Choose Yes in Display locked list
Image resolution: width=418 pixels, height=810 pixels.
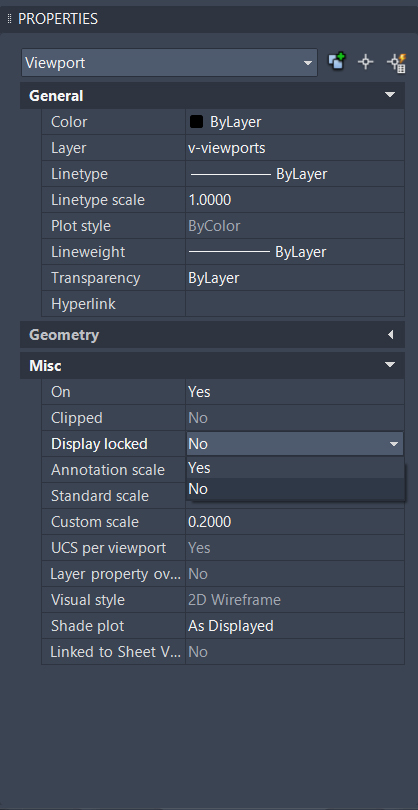[295, 468]
